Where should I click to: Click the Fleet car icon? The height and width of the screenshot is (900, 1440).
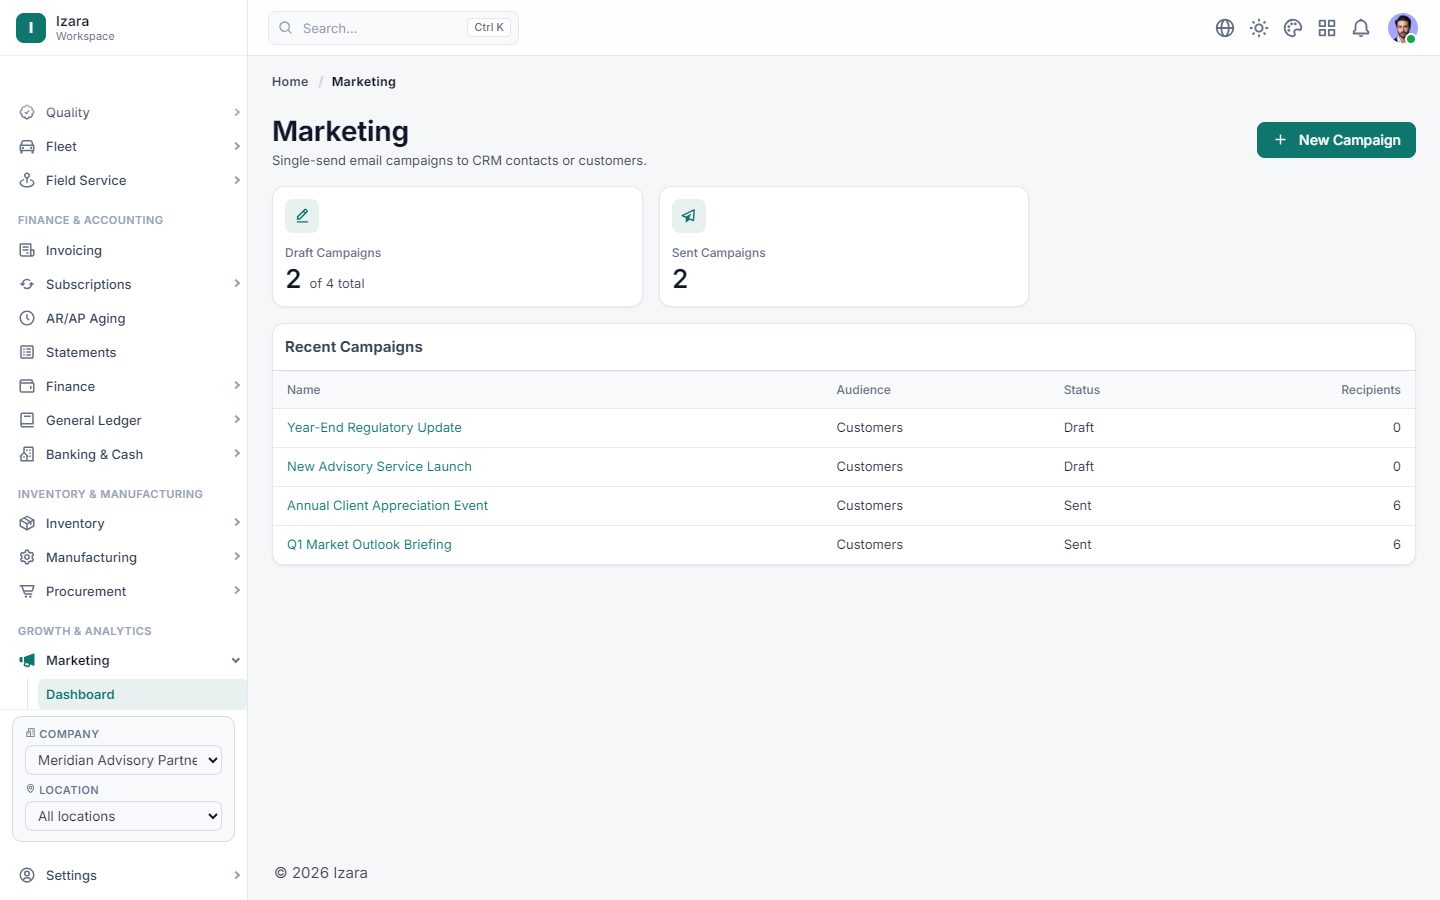pyautogui.click(x=27, y=146)
